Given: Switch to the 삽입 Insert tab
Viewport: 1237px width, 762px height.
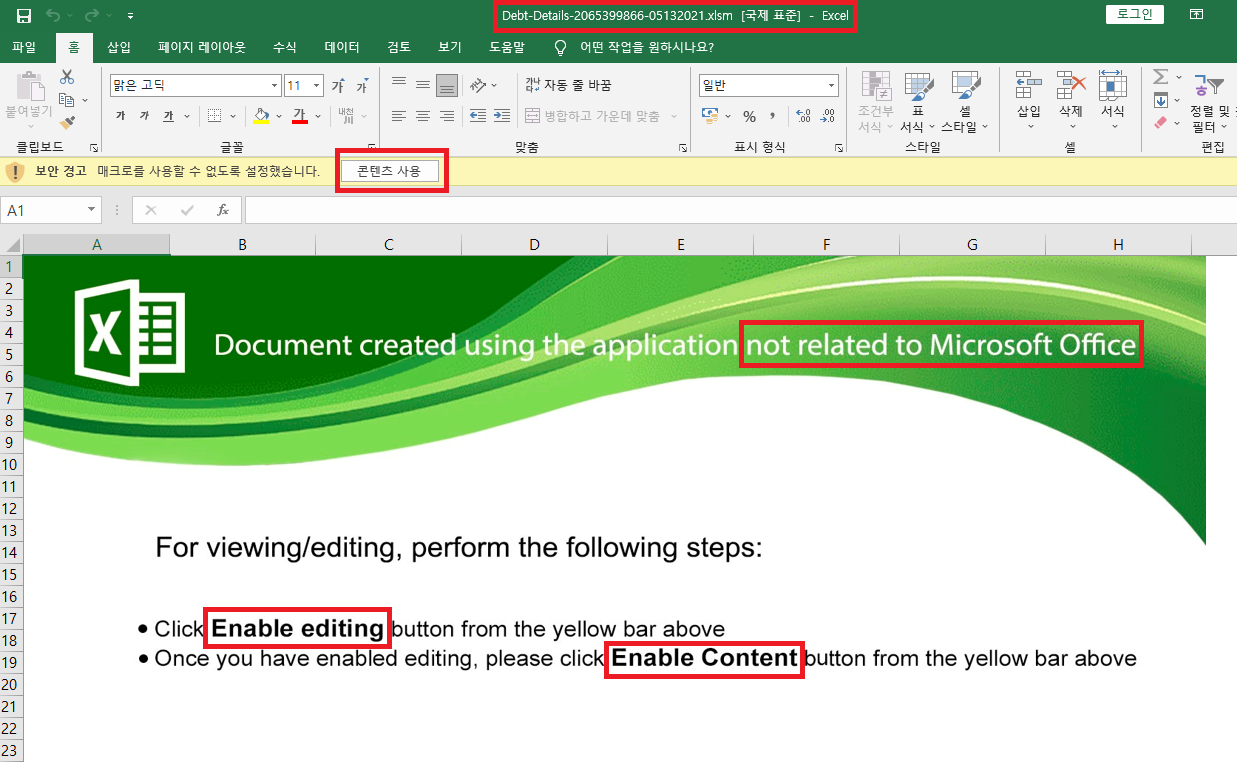Looking at the screenshot, I should pyautogui.click(x=119, y=47).
